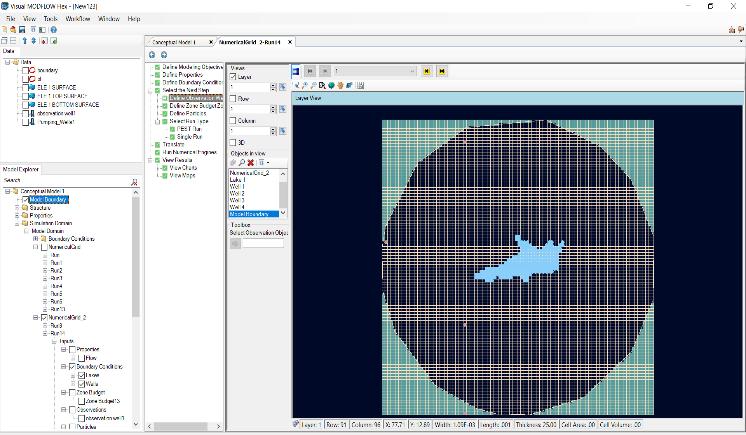This screenshot has height=435, width=746.
Task: Open the settings dropdown beside the red X
Action: [x=263, y=163]
